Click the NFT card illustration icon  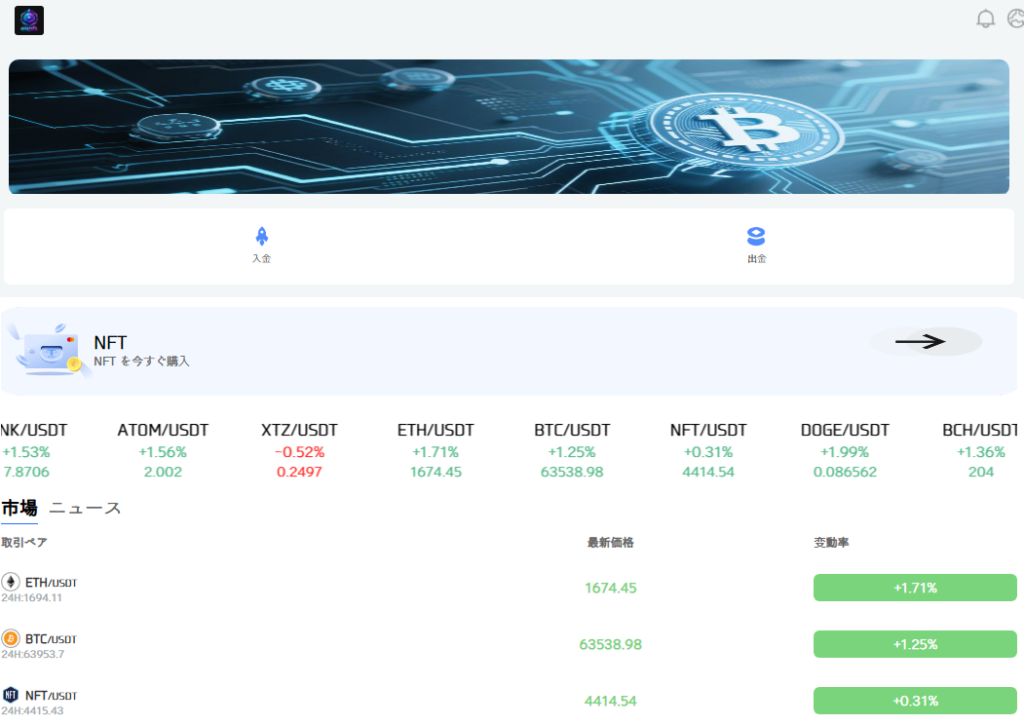pyautogui.click(x=49, y=350)
